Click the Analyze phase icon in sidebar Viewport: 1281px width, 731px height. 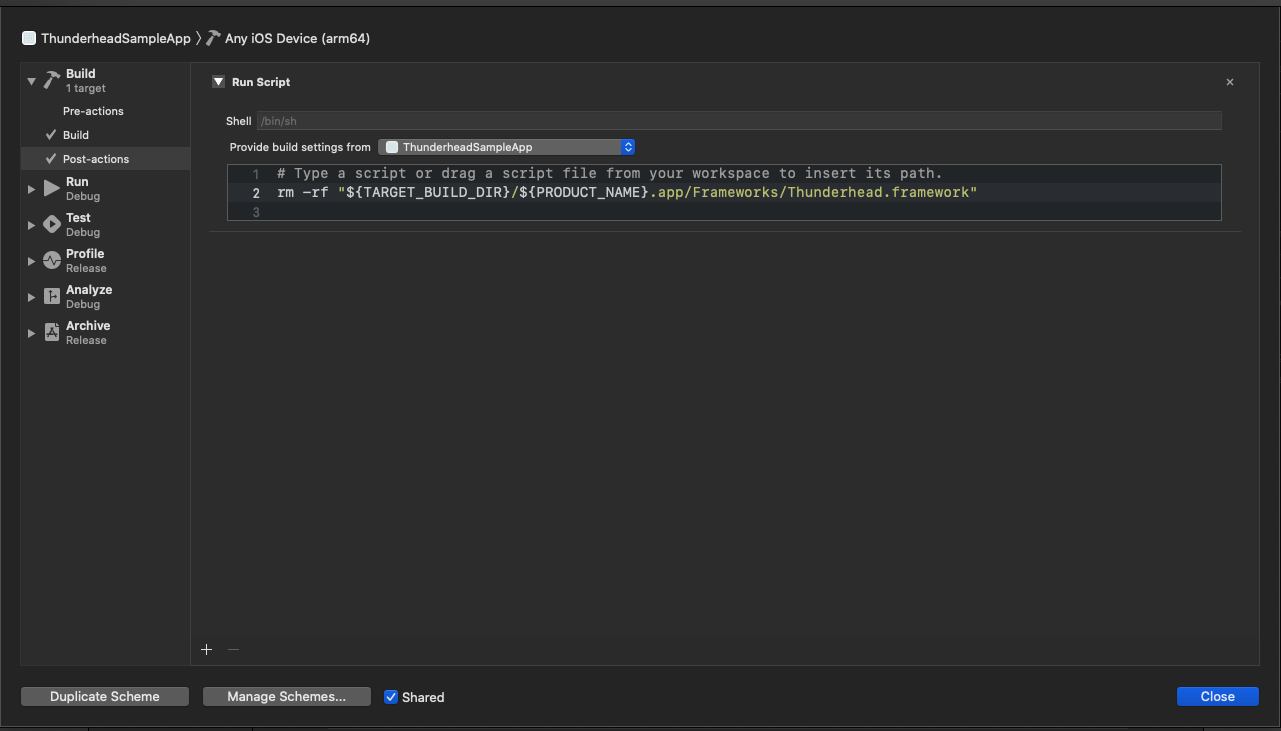click(52, 297)
